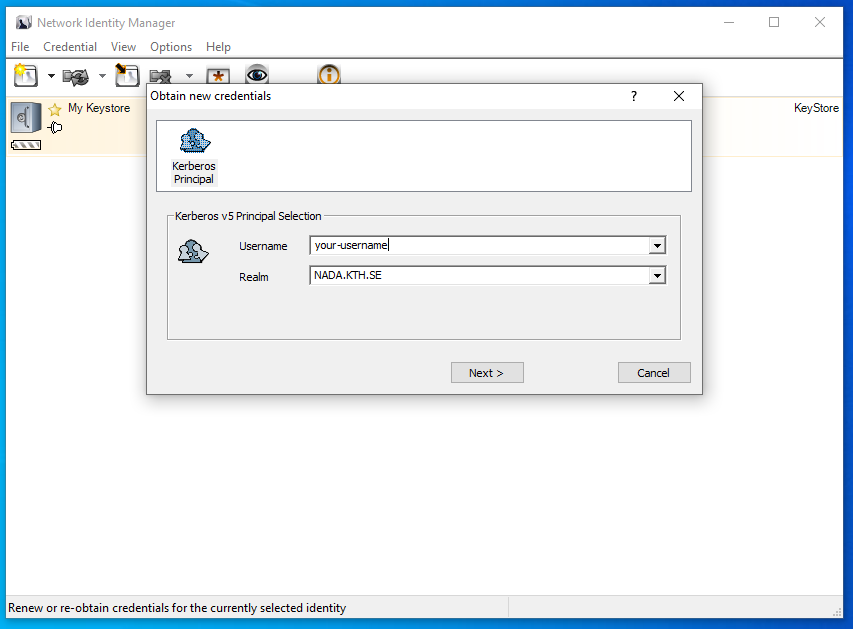Click the My Keystore safe icon

(x=25, y=117)
